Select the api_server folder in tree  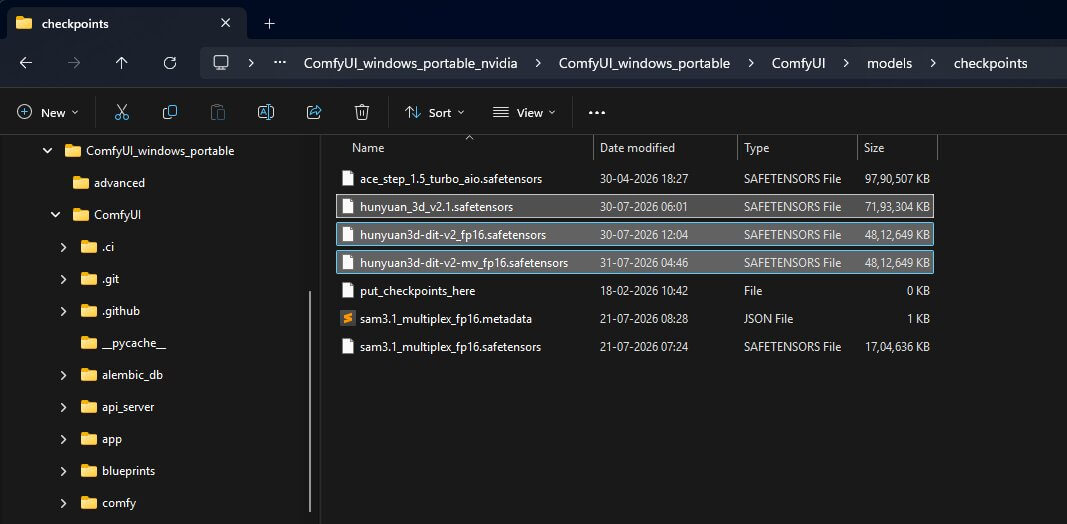click(x=128, y=407)
